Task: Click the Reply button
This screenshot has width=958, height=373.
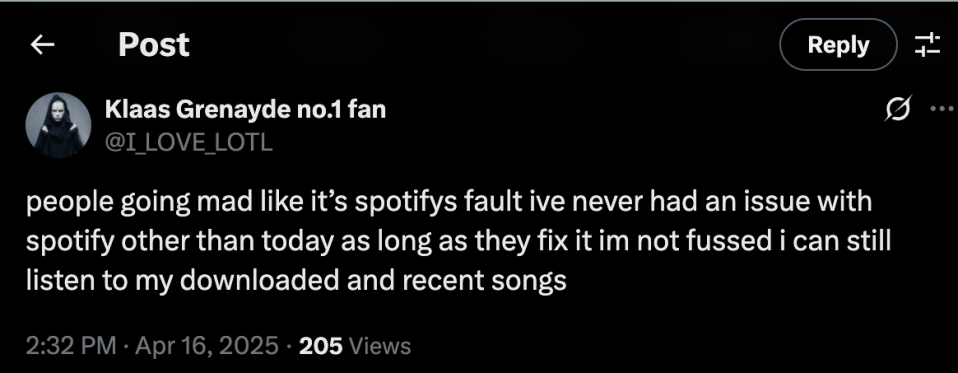Action: coord(838,45)
